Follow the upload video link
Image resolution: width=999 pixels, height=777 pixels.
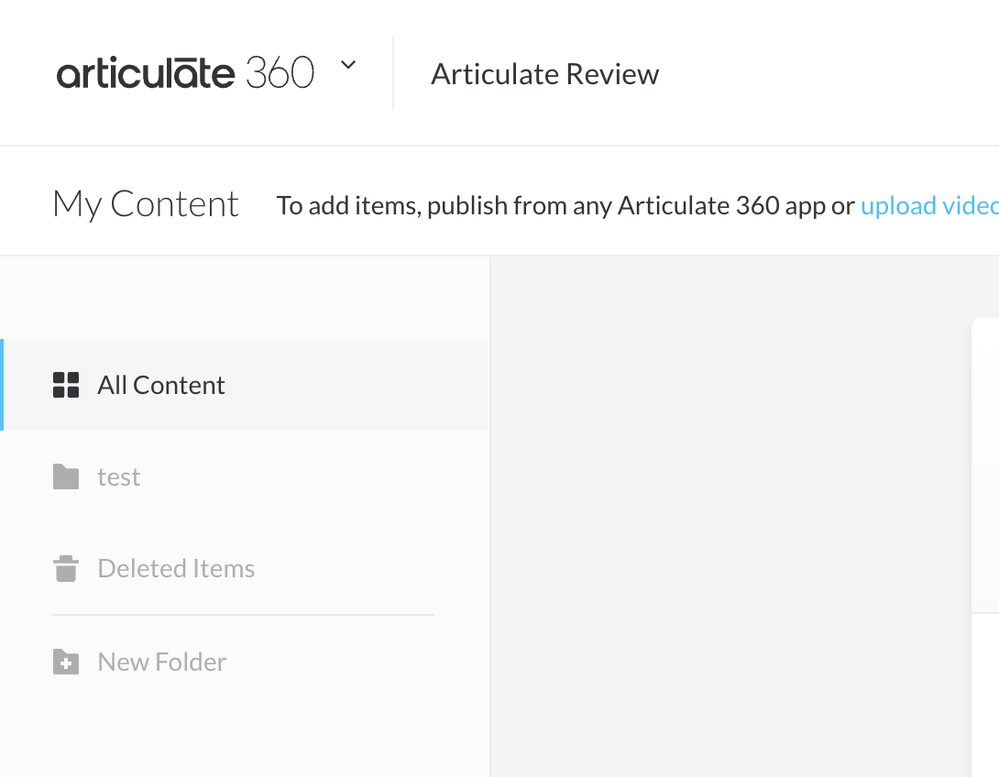click(x=929, y=206)
